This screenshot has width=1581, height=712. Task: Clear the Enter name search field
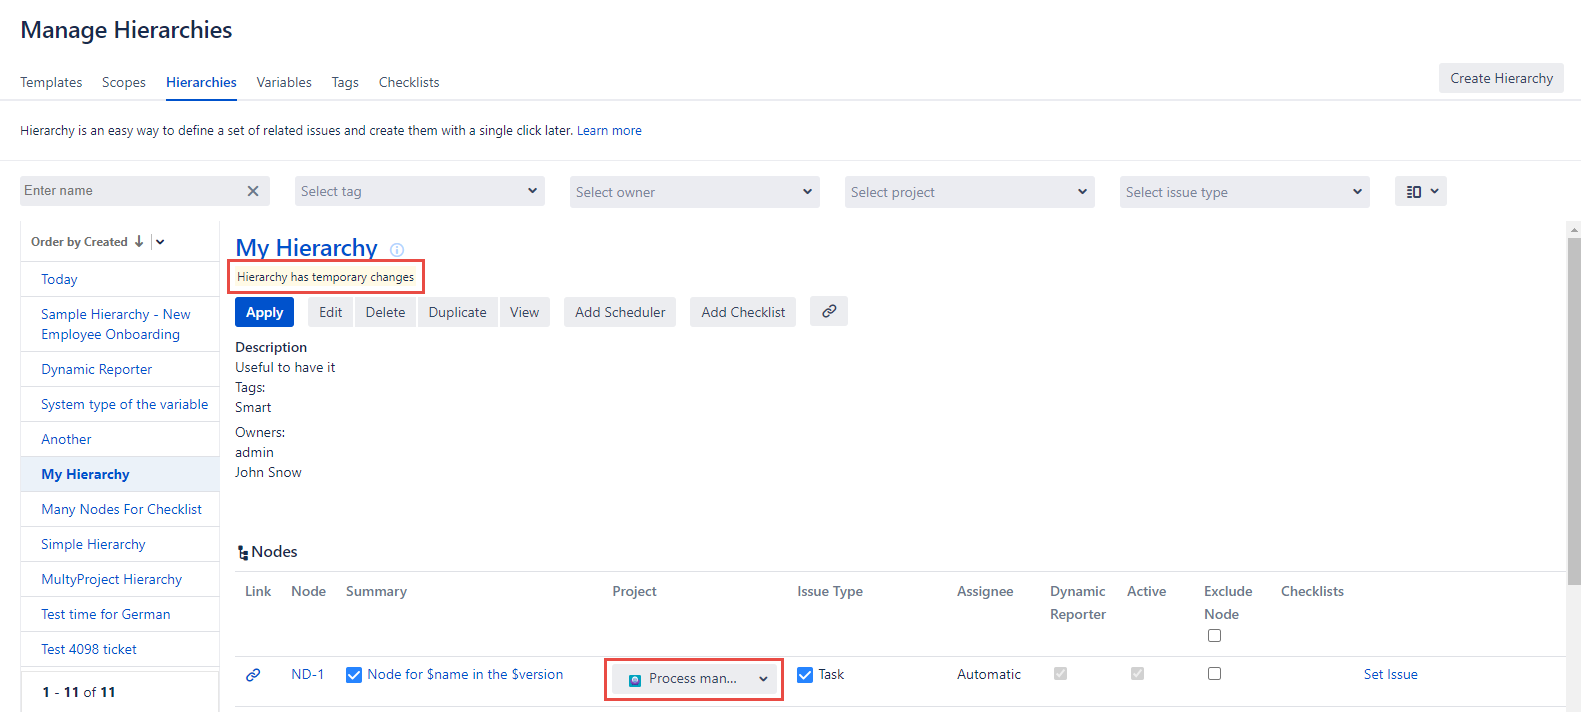[253, 191]
